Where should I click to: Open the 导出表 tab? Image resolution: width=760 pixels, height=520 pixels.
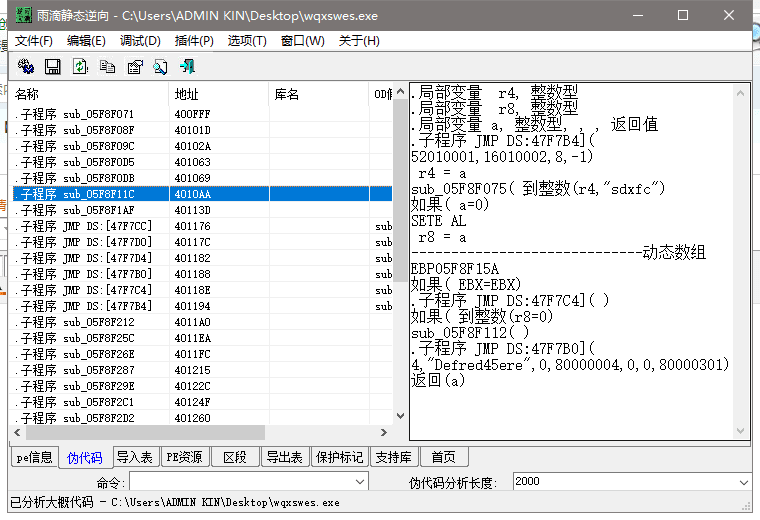click(285, 457)
